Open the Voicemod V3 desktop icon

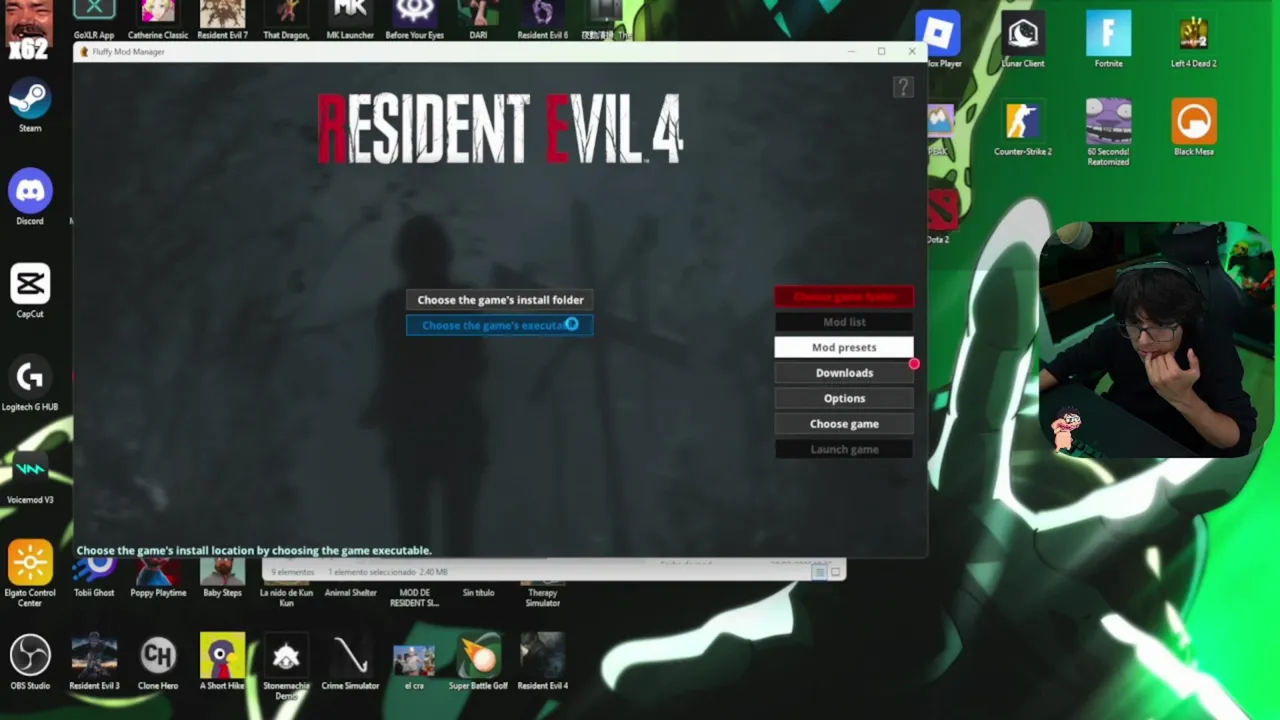[x=30, y=477]
